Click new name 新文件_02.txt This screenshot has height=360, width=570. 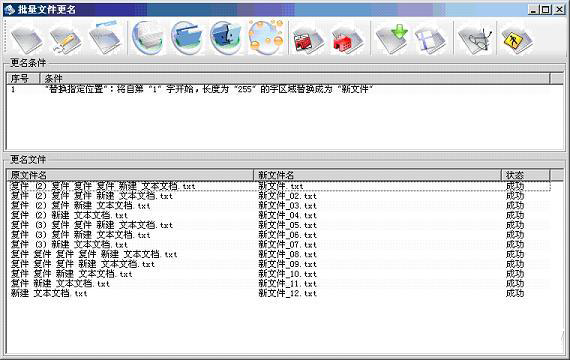[x=288, y=196]
